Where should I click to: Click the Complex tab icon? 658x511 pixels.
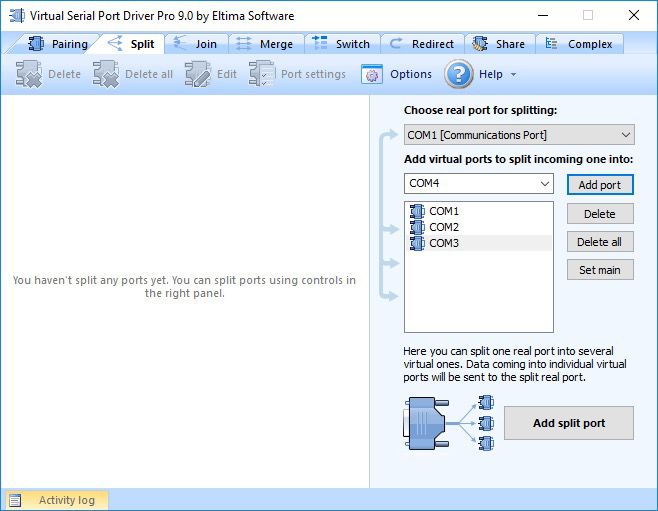pos(551,43)
